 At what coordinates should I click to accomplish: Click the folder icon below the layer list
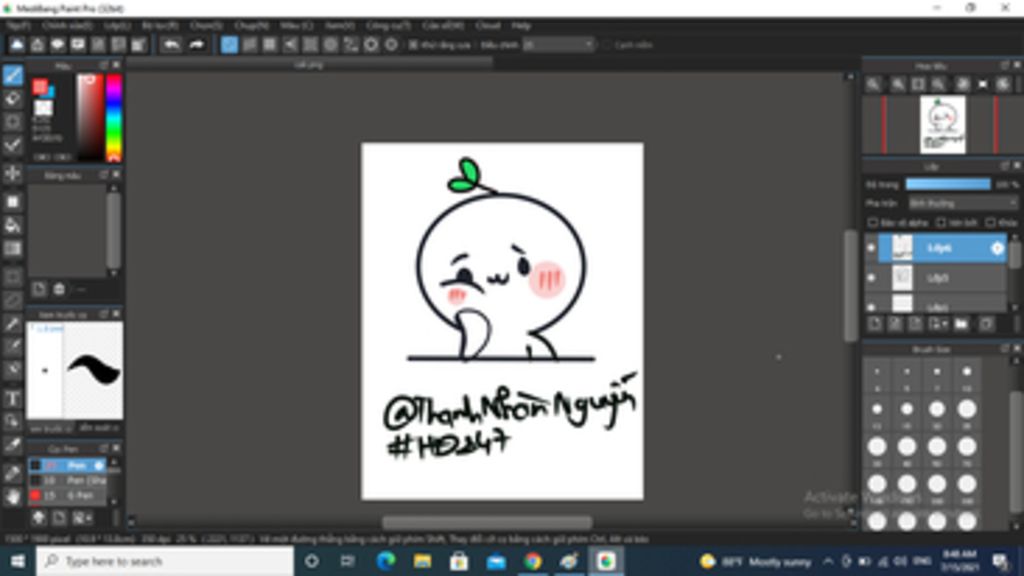coord(961,324)
